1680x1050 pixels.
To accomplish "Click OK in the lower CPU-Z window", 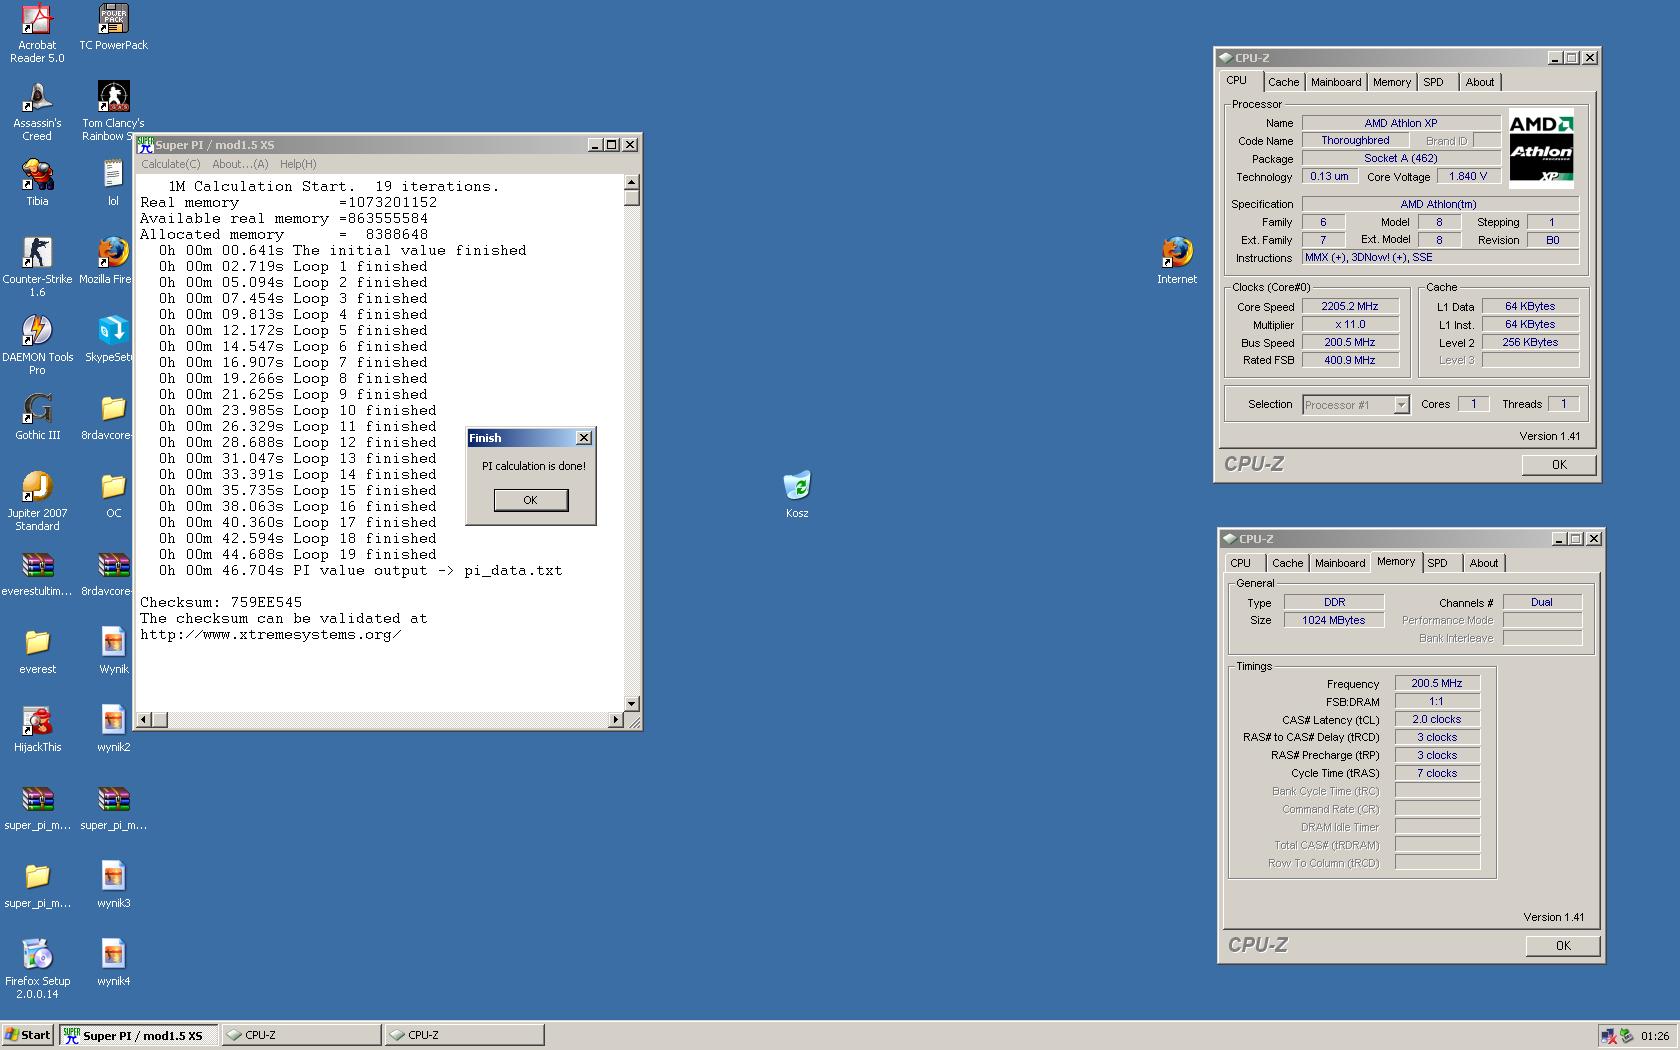I will pyautogui.click(x=1563, y=946).
